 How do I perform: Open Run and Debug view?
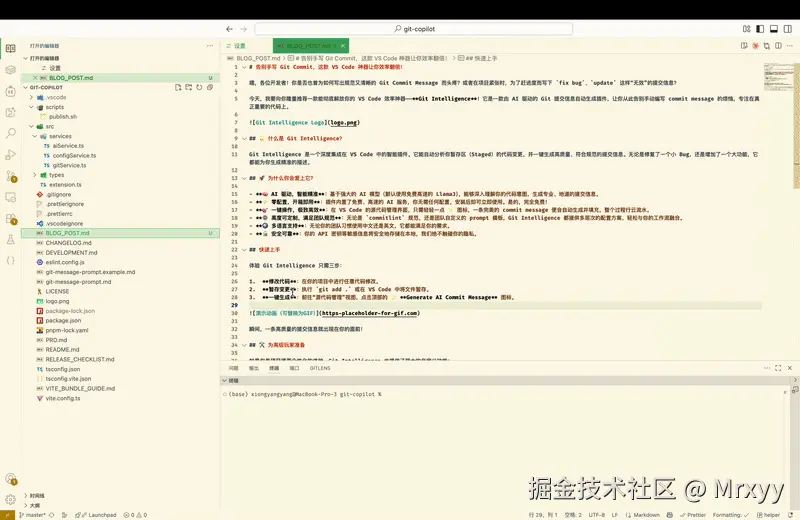click(10, 155)
